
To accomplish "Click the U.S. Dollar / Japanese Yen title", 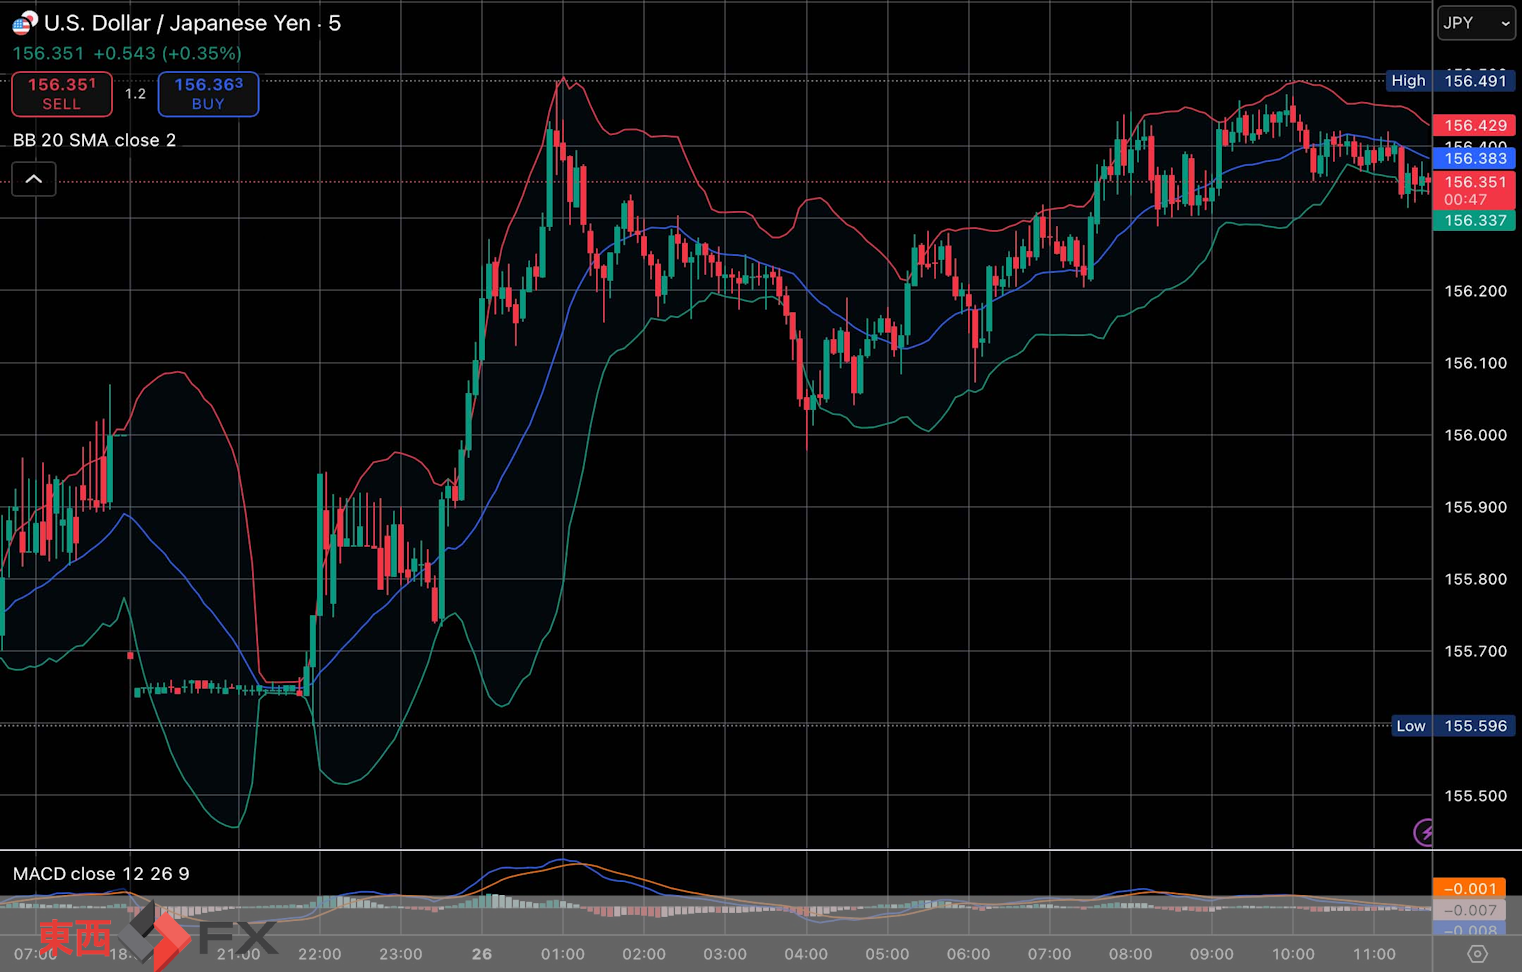I will pyautogui.click(x=192, y=23).
